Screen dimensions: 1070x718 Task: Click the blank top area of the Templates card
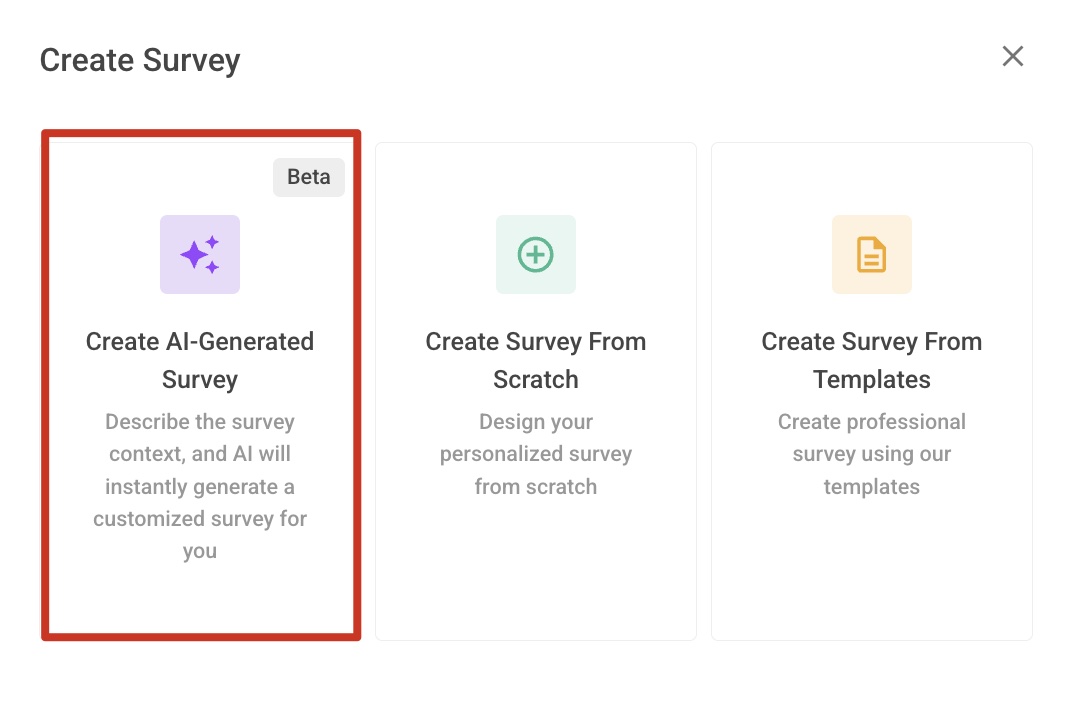pyautogui.click(x=871, y=179)
